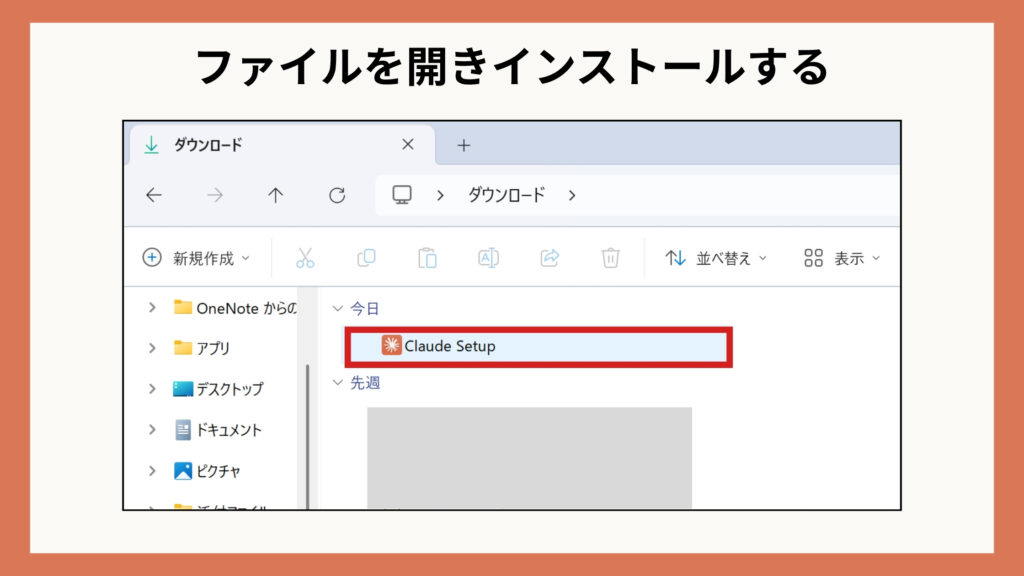
Task: Collapse the 今日 group
Action: tap(338, 308)
